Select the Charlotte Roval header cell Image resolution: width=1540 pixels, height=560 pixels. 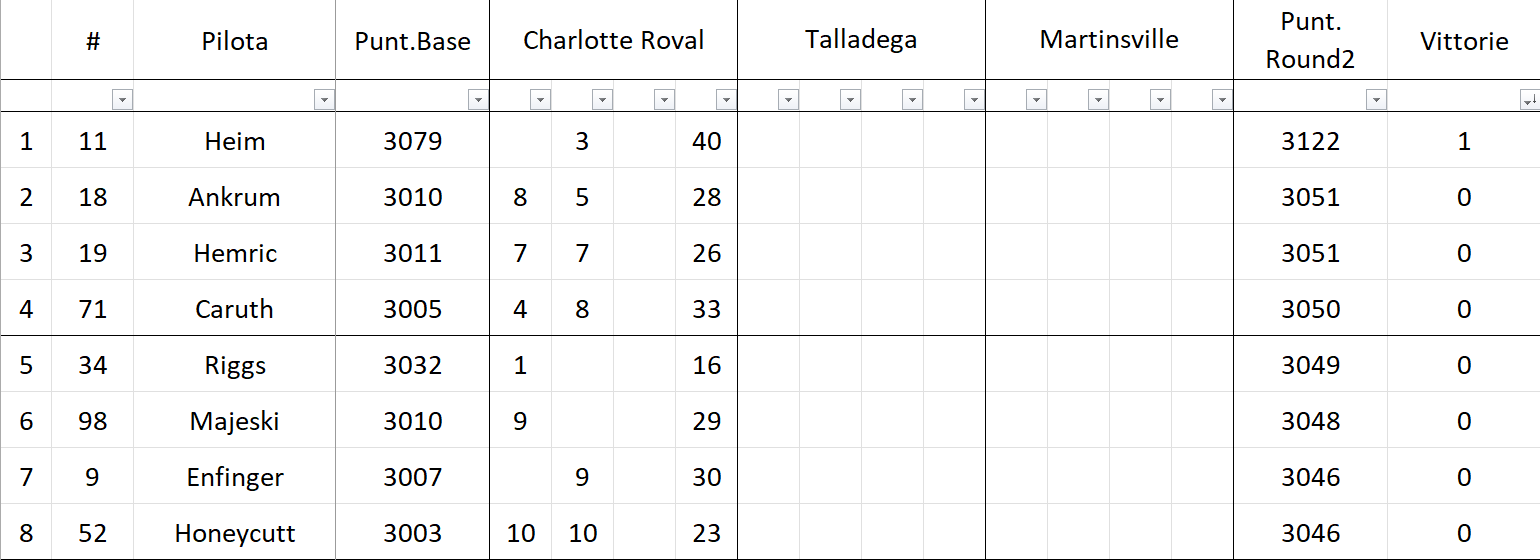point(613,41)
